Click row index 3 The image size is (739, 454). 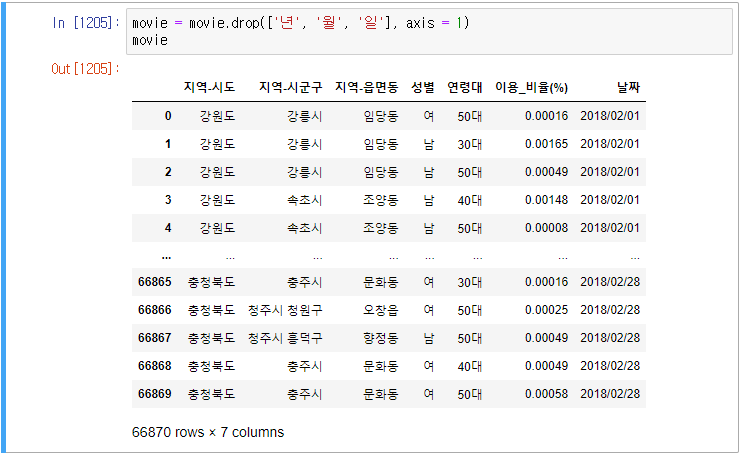pos(168,200)
